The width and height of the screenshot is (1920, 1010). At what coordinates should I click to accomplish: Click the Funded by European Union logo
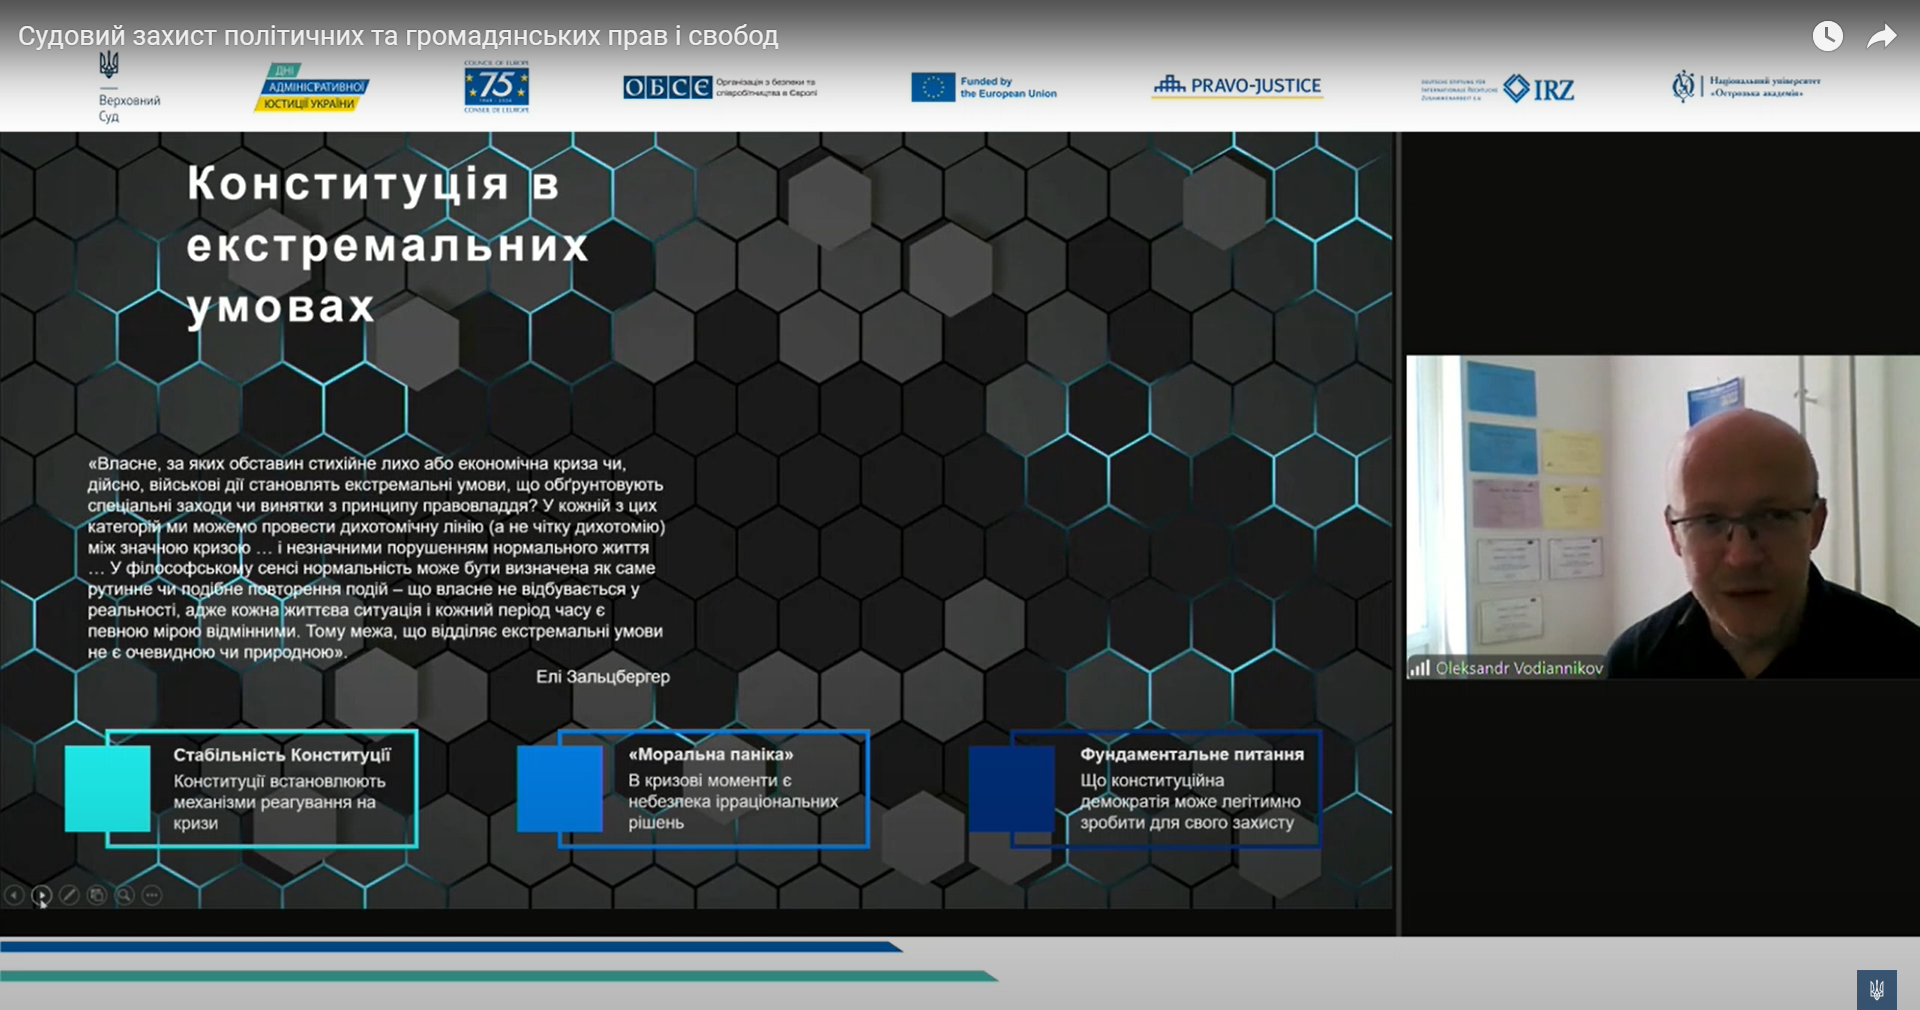click(983, 88)
